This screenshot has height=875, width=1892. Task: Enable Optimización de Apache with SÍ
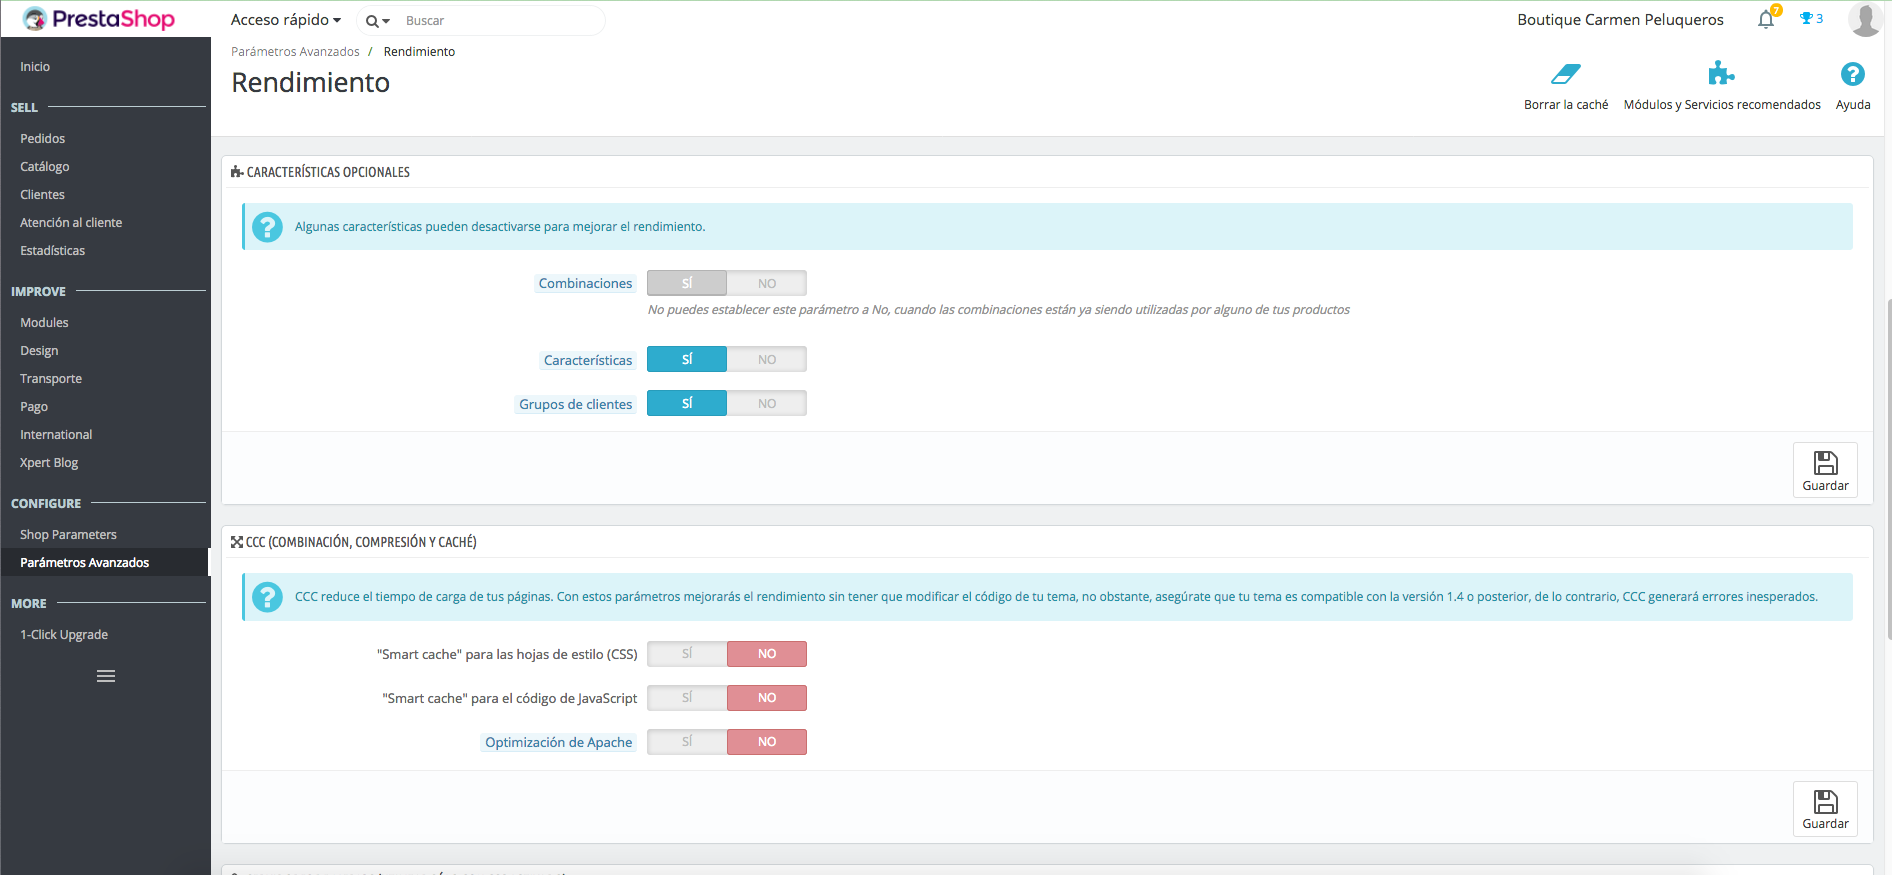[x=687, y=742]
